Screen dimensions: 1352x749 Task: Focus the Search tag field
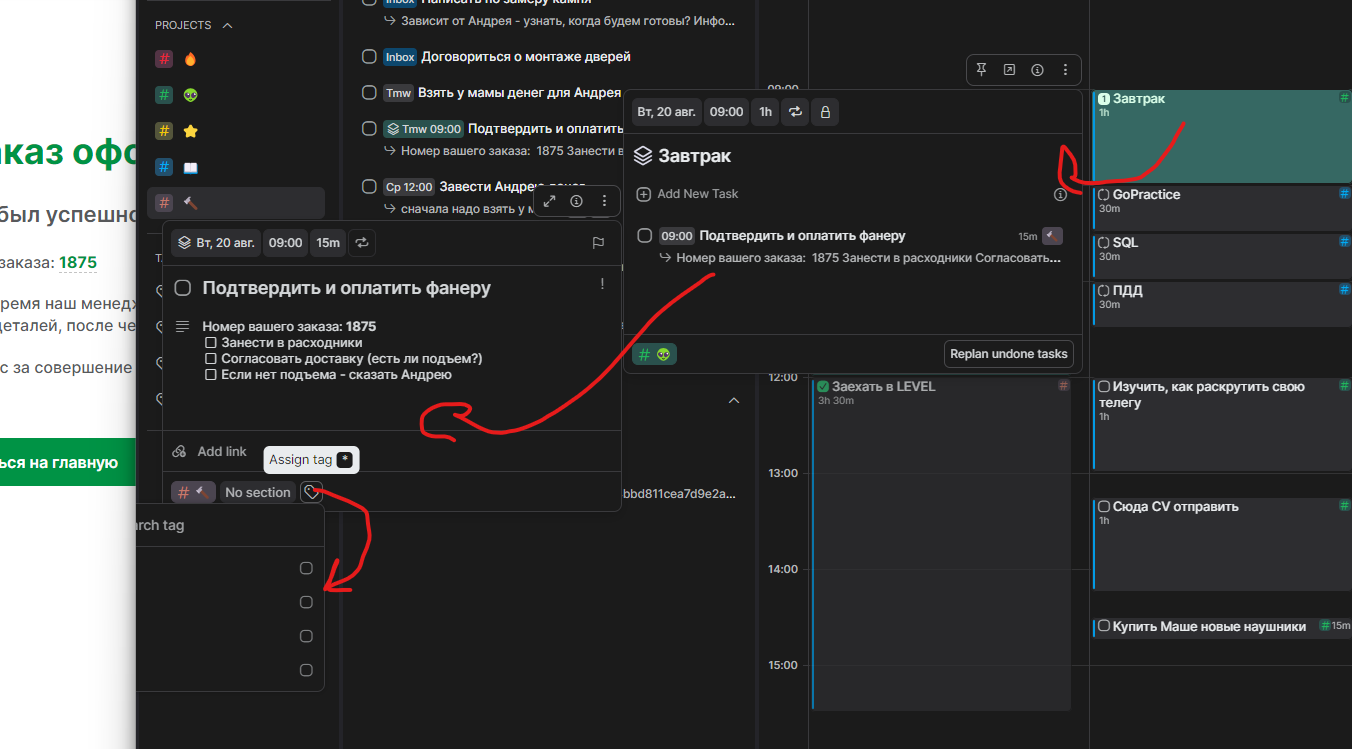[229, 525]
